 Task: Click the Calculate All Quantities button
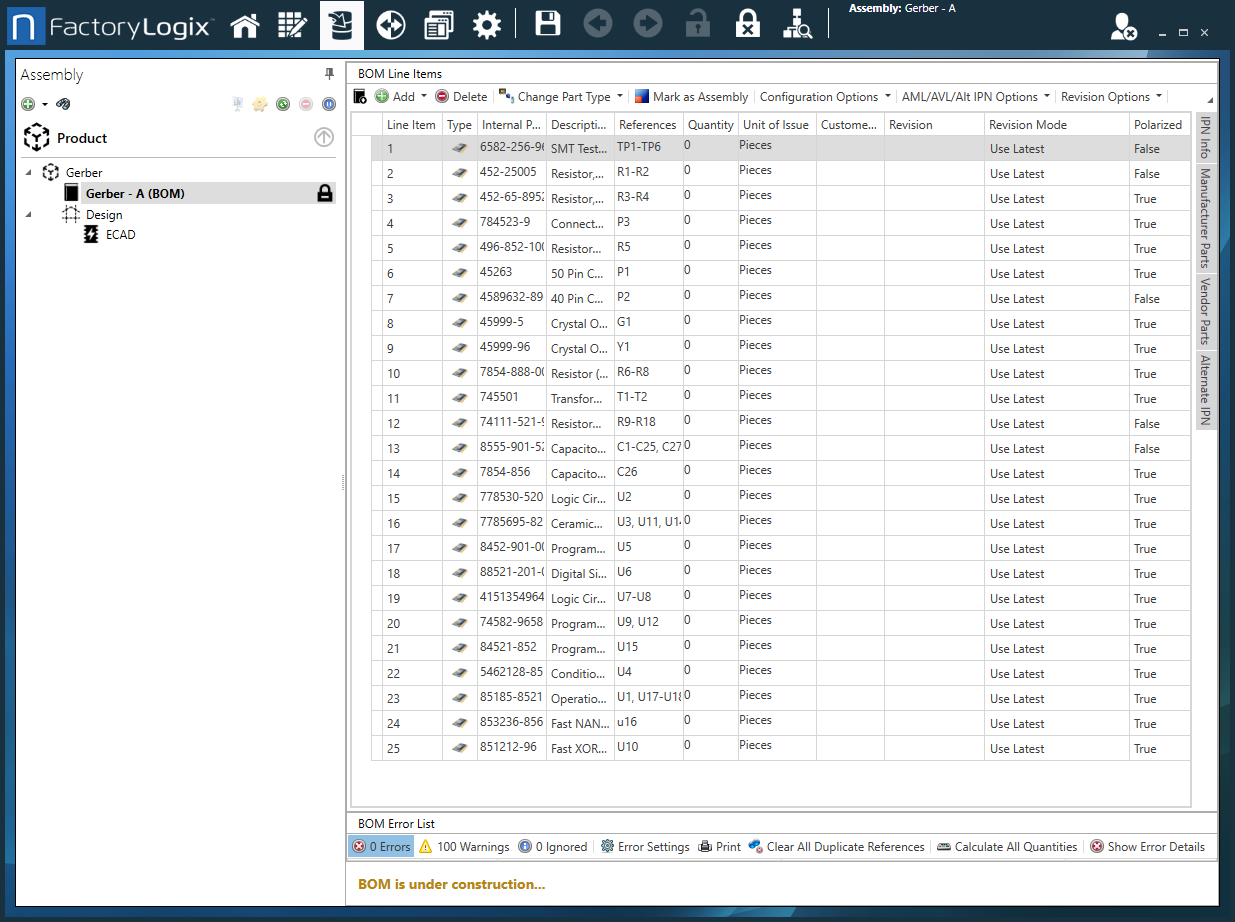click(1007, 847)
